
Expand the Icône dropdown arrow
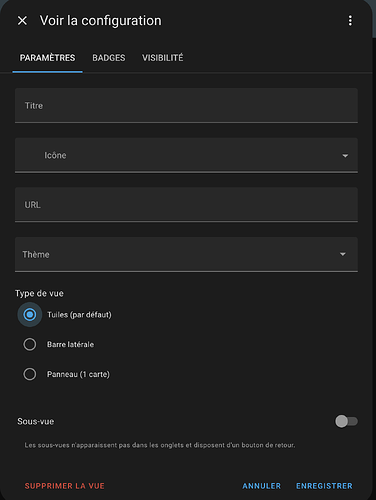click(345, 156)
